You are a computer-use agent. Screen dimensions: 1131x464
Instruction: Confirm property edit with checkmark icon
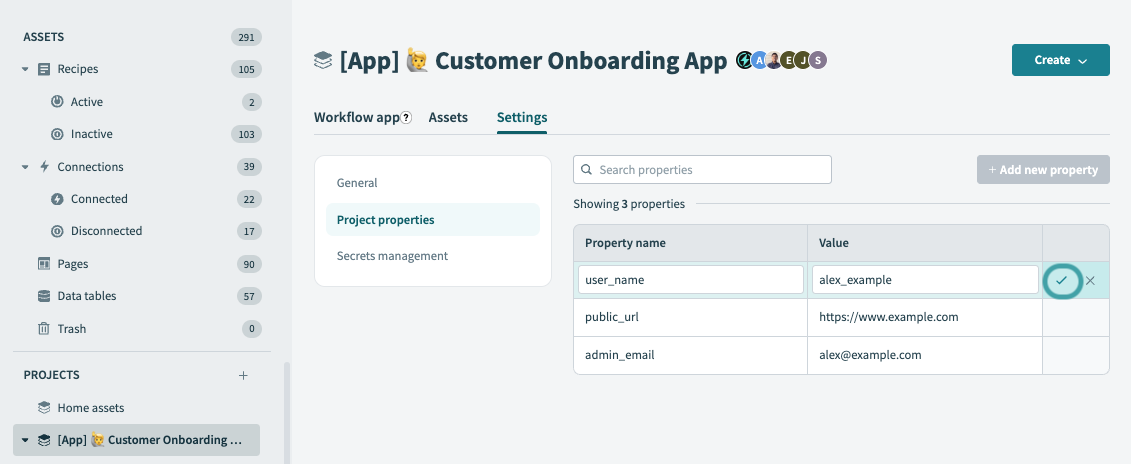1061,281
